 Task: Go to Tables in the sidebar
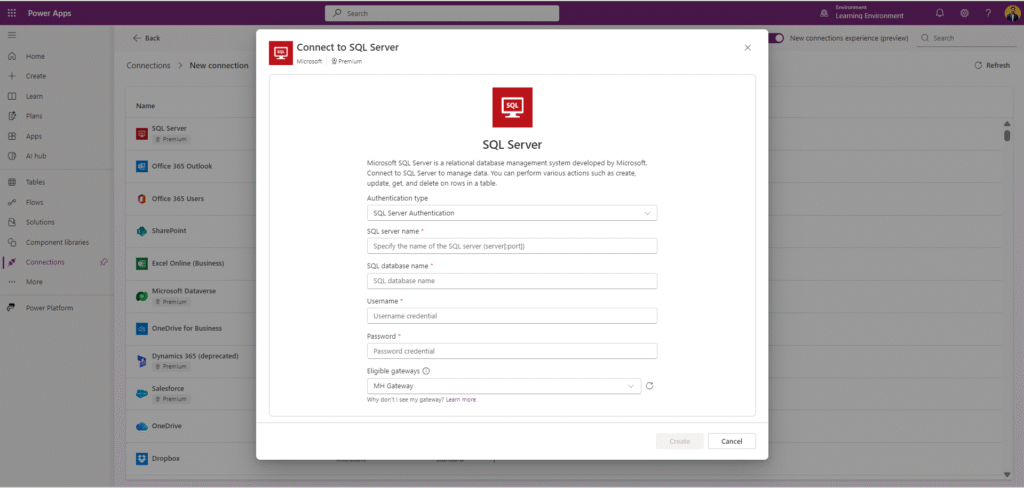[35, 182]
